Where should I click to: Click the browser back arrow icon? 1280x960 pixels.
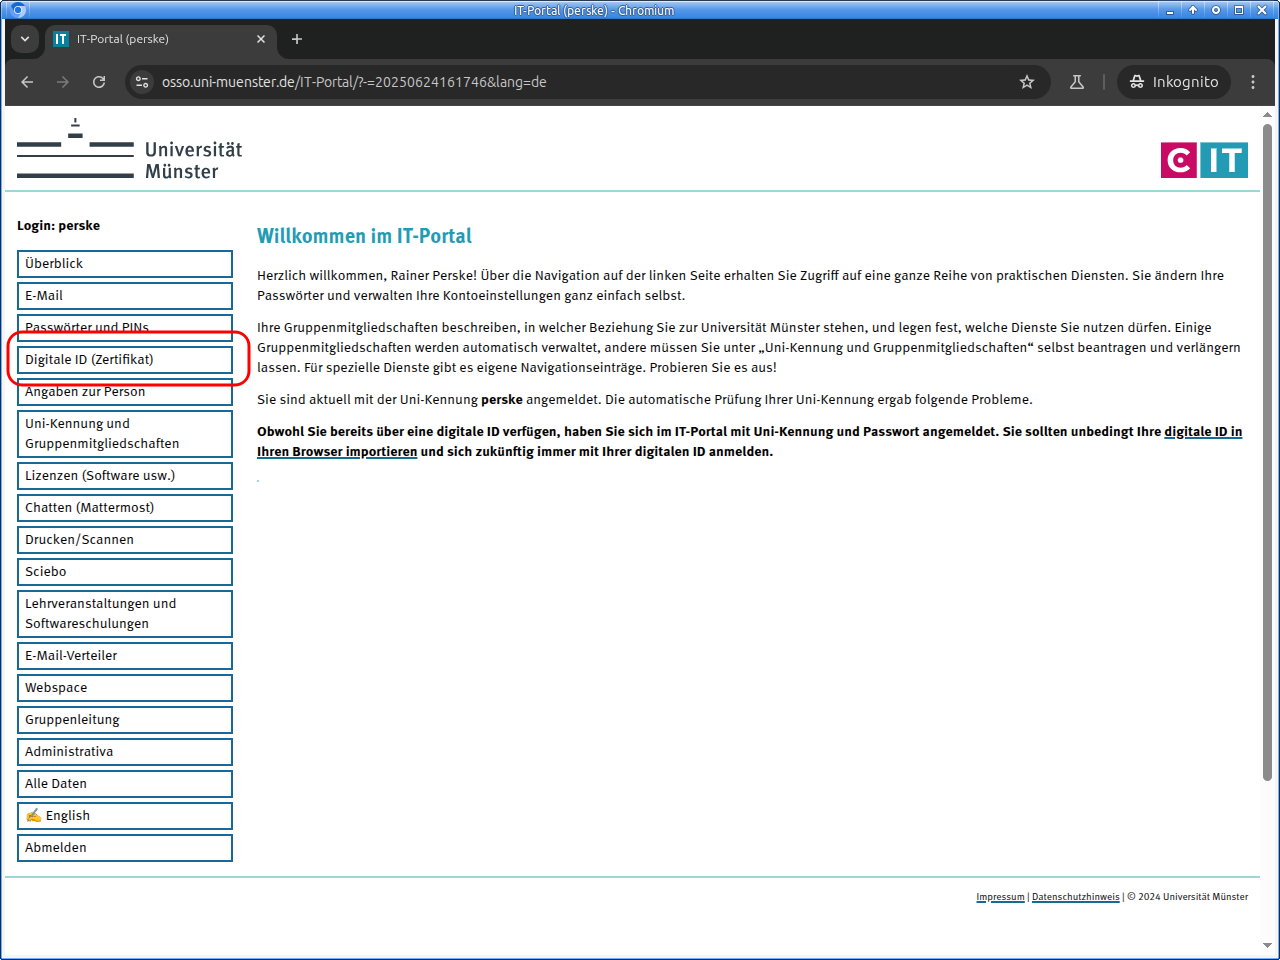[x=27, y=82]
